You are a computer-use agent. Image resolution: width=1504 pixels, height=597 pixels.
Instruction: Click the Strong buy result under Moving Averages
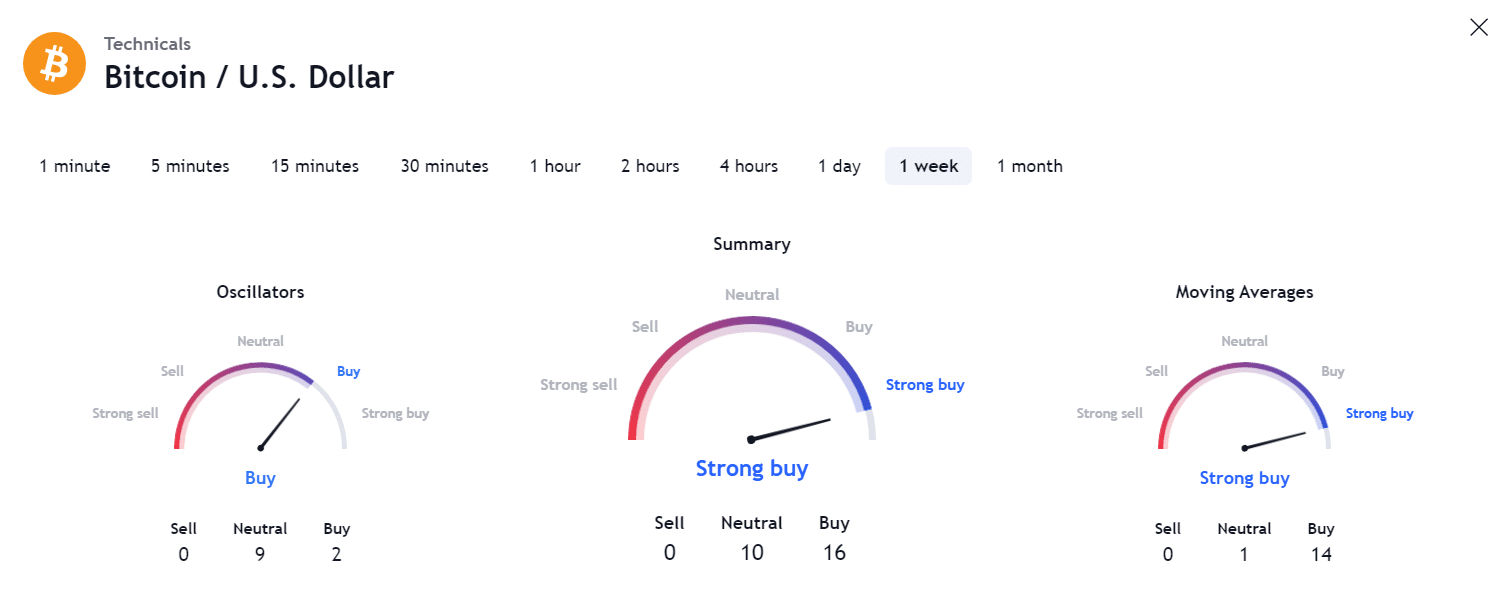(1244, 478)
